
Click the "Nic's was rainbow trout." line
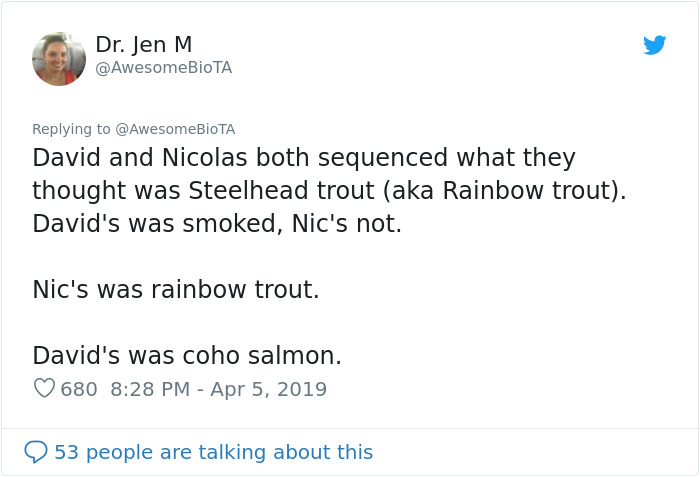pyautogui.click(x=175, y=290)
